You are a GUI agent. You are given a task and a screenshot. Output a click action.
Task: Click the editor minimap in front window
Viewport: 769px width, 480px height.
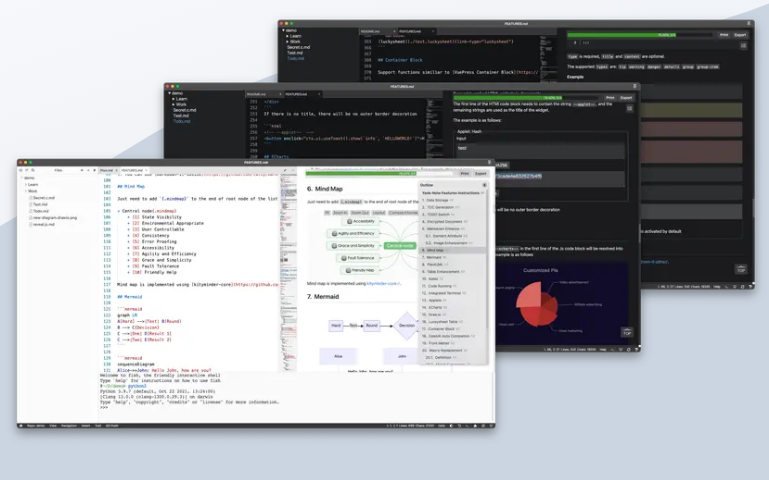click(x=288, y=272)
